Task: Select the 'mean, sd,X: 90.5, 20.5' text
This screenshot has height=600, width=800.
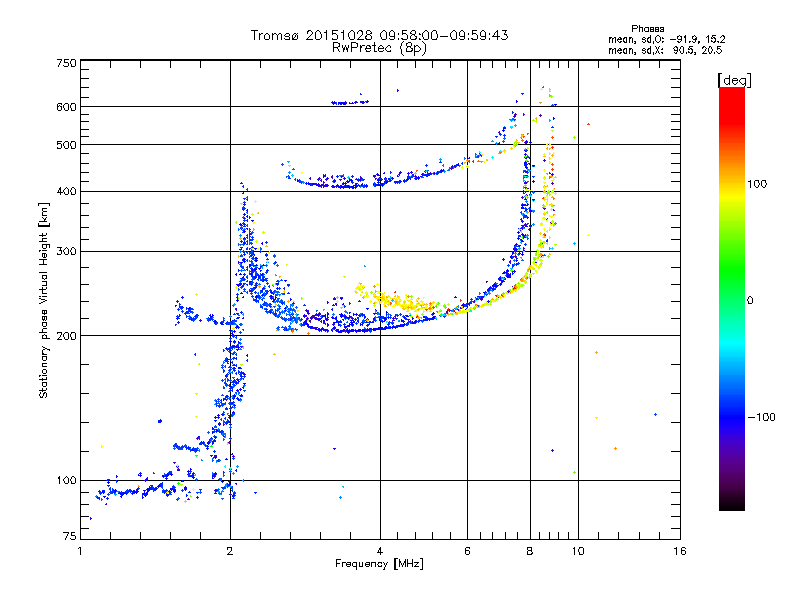Action: click(665, 50)
